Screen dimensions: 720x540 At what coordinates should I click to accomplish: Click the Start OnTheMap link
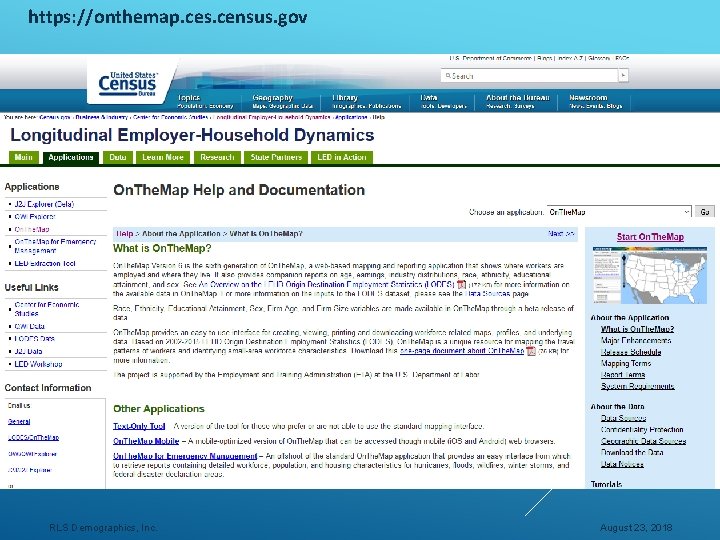650,237
